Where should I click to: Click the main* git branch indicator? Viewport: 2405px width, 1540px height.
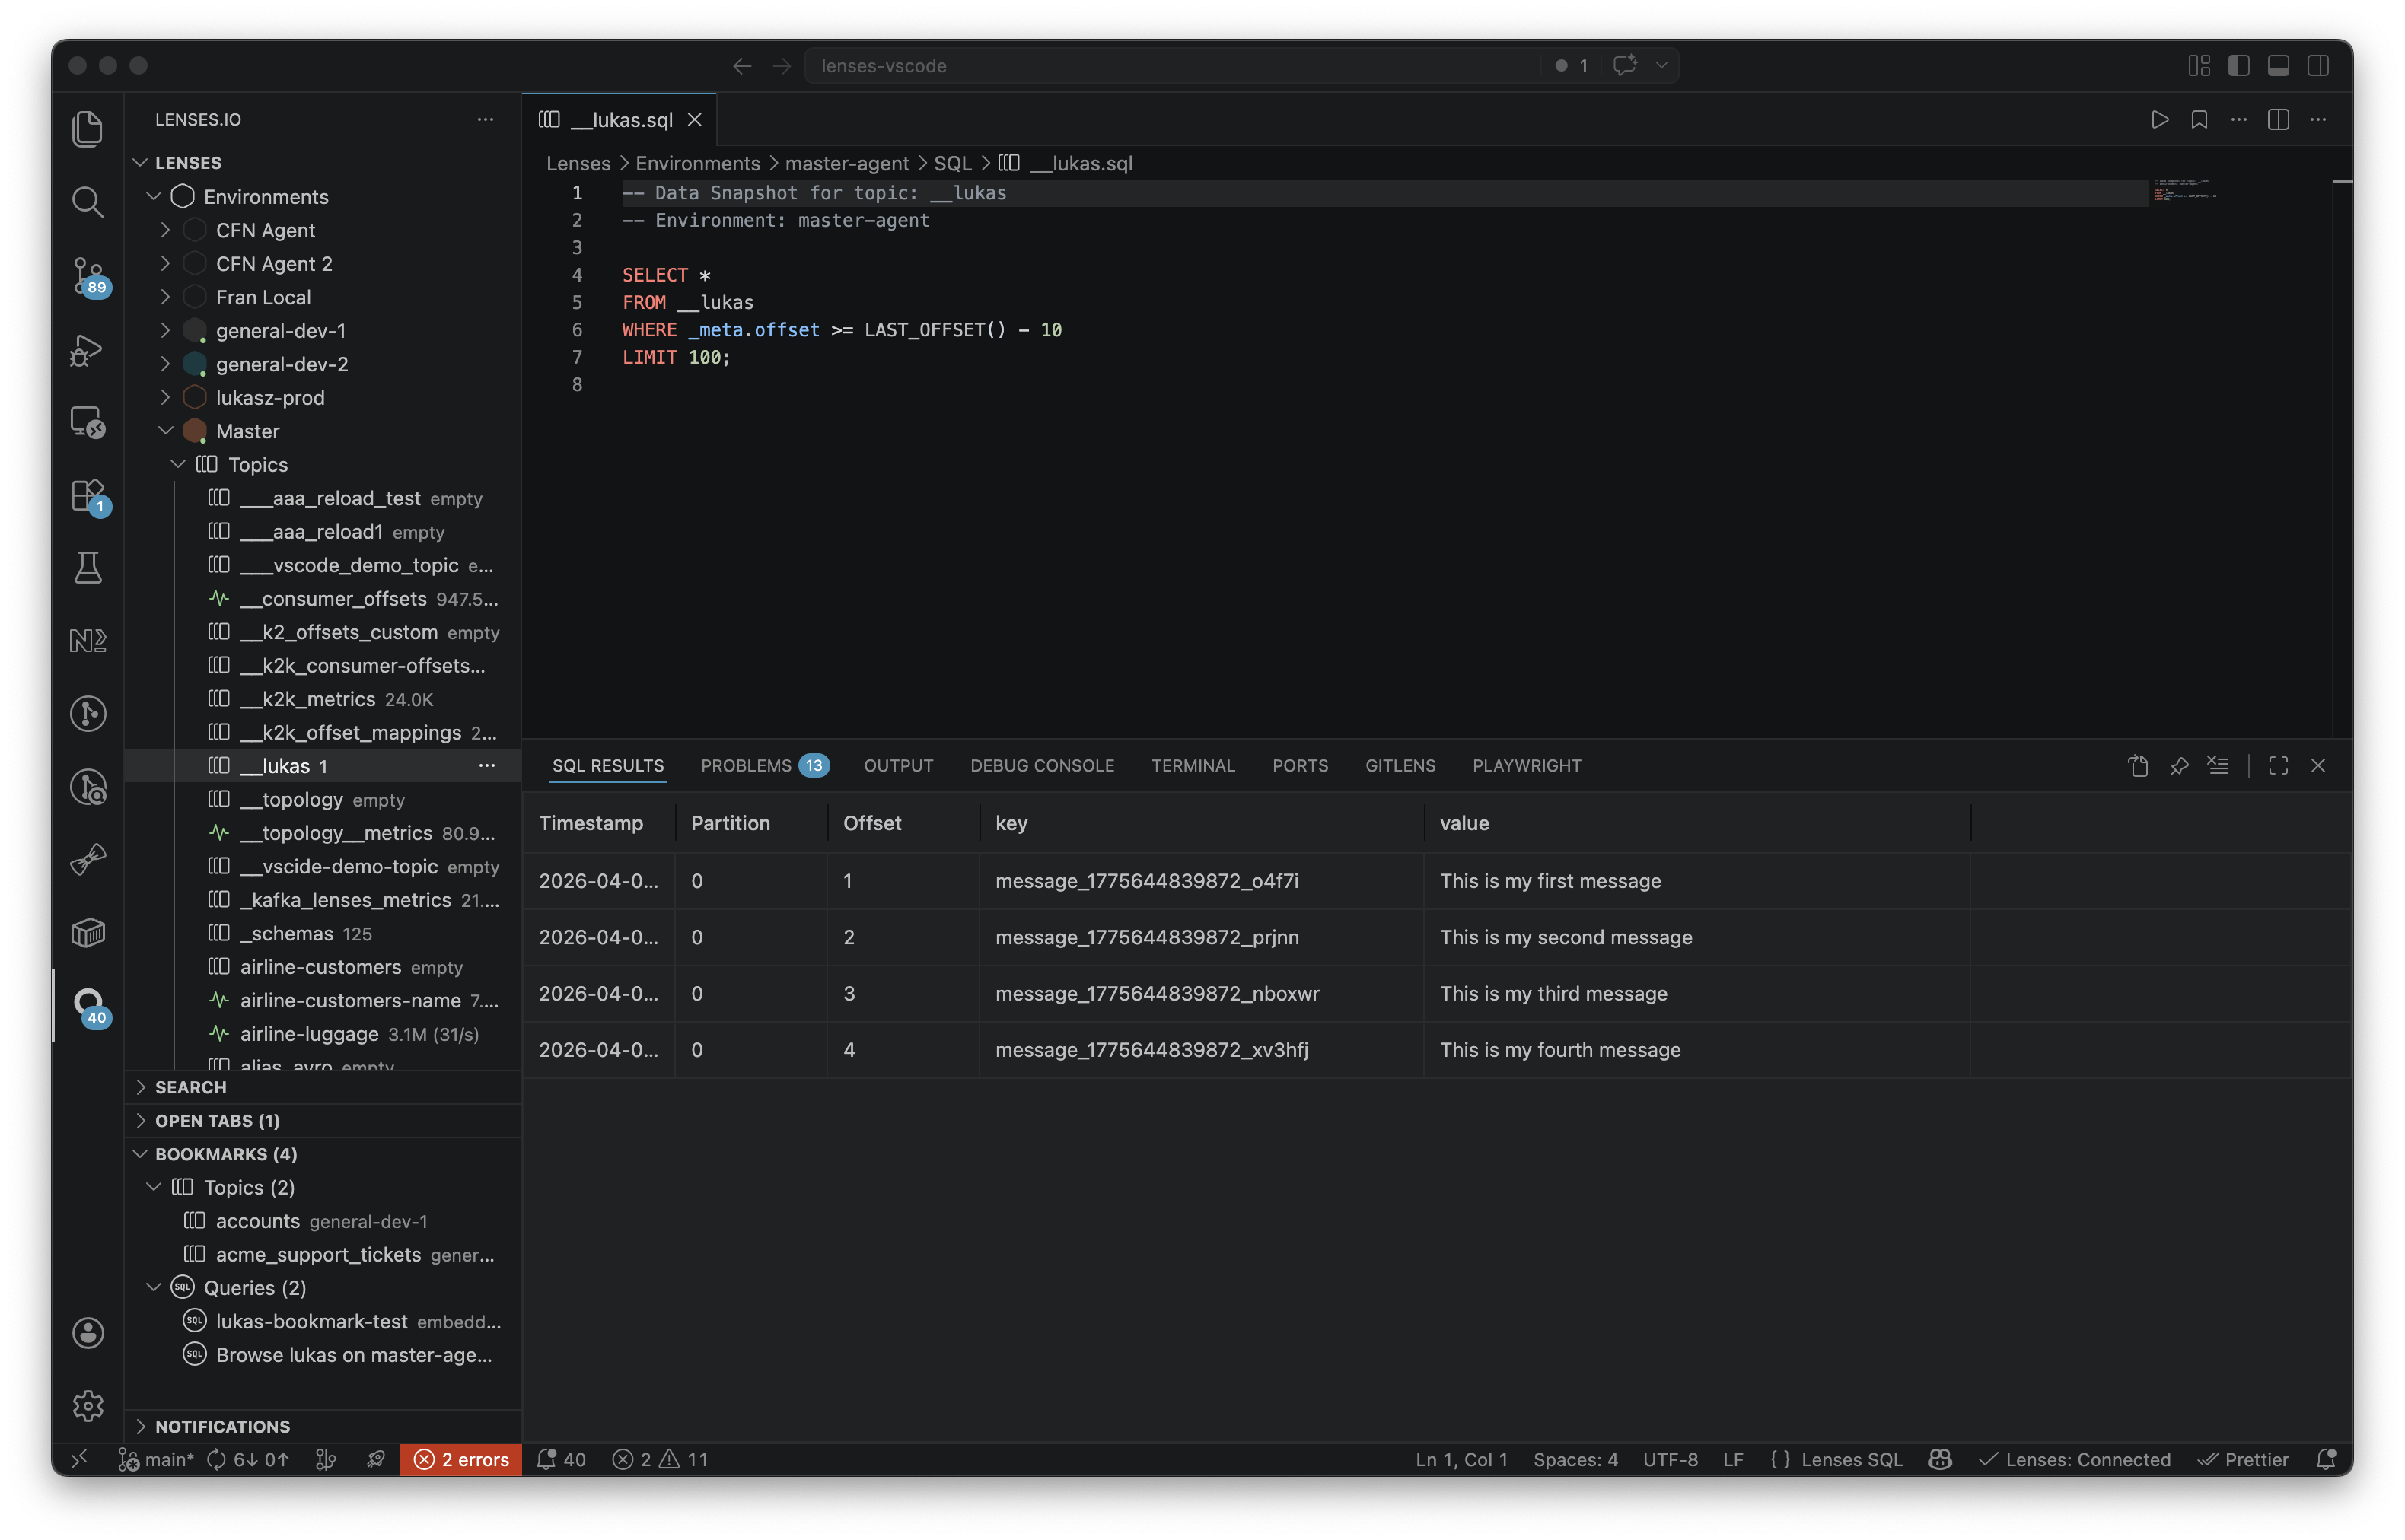[156, 1459]
